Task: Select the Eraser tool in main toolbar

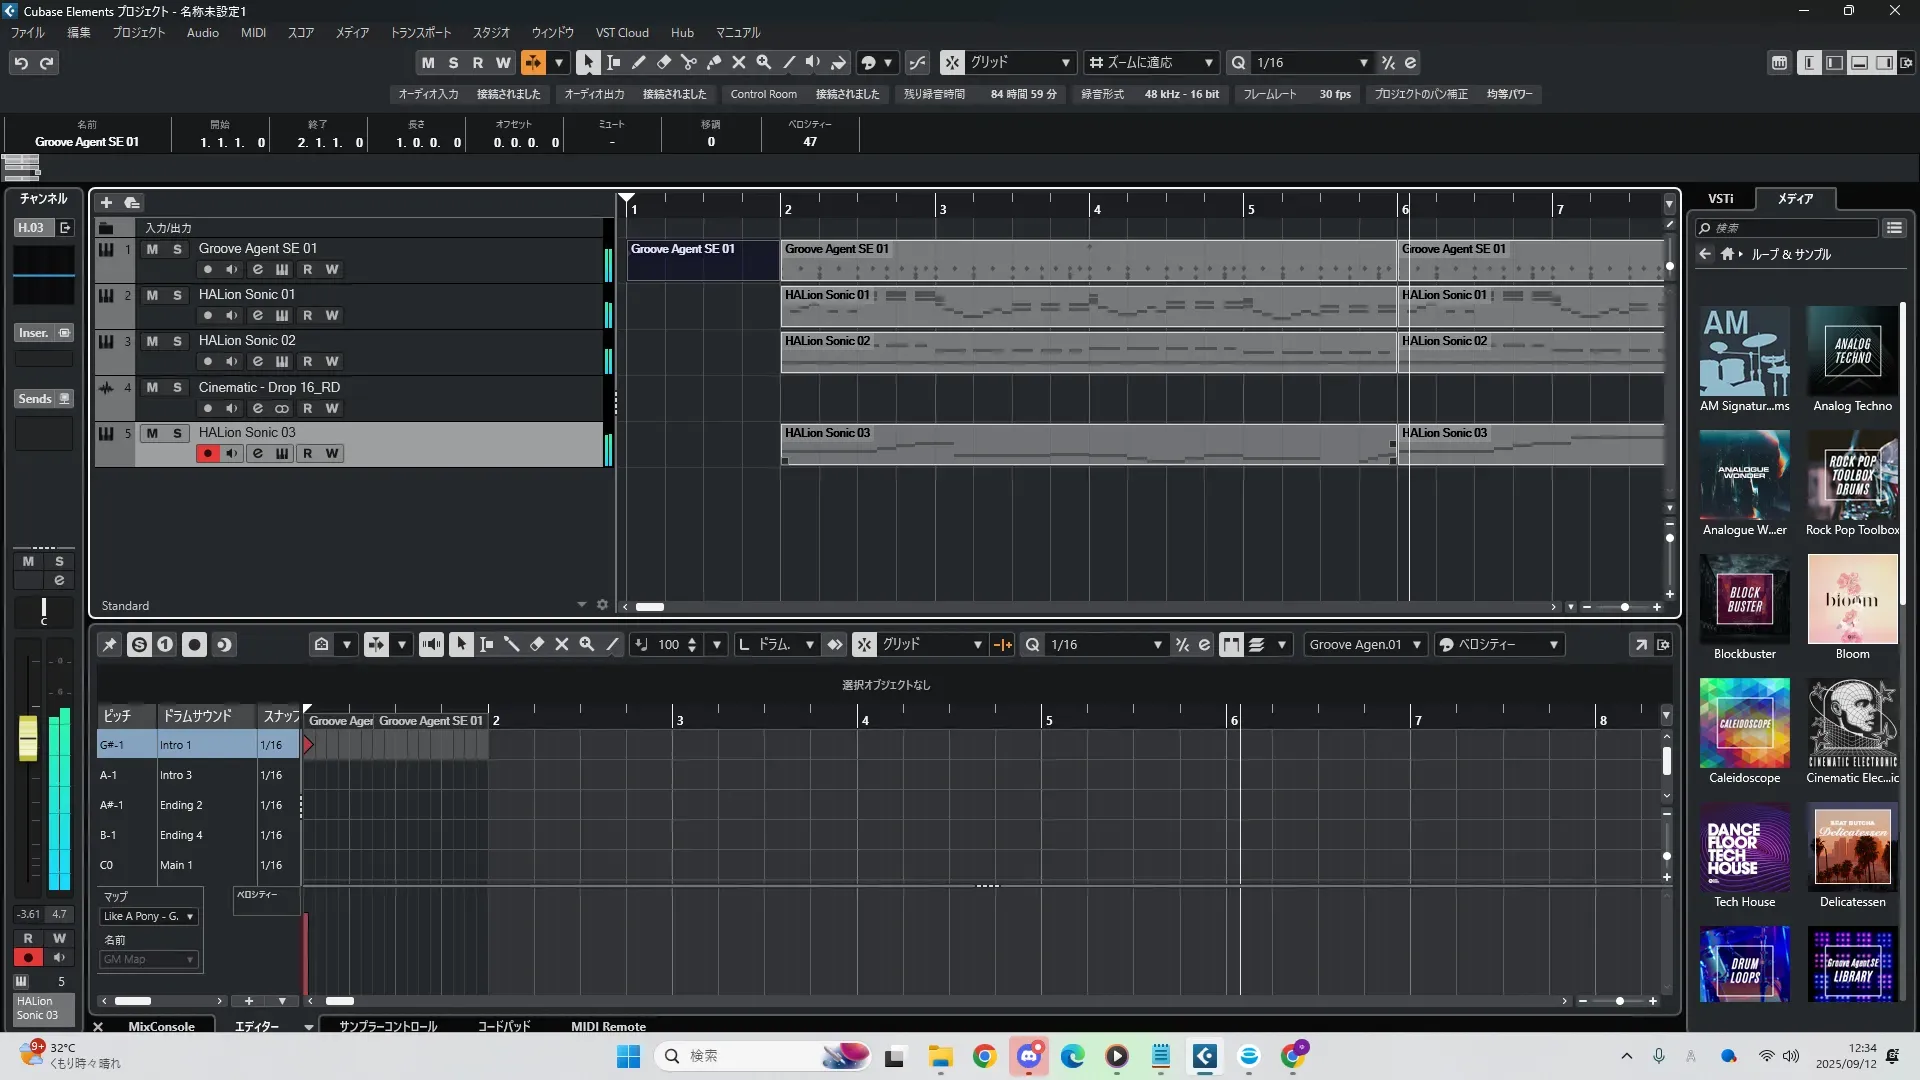Action: click(663, 62)
